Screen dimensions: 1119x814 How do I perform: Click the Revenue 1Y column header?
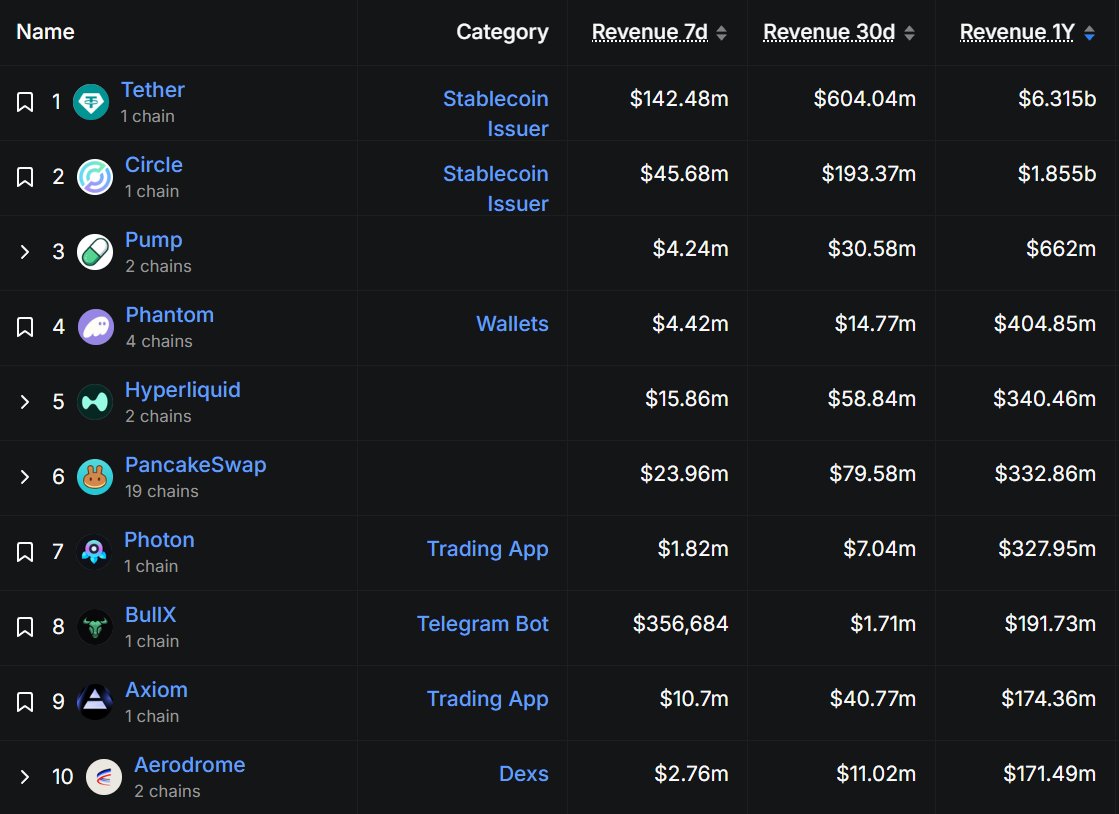(x=1017, y=32)
